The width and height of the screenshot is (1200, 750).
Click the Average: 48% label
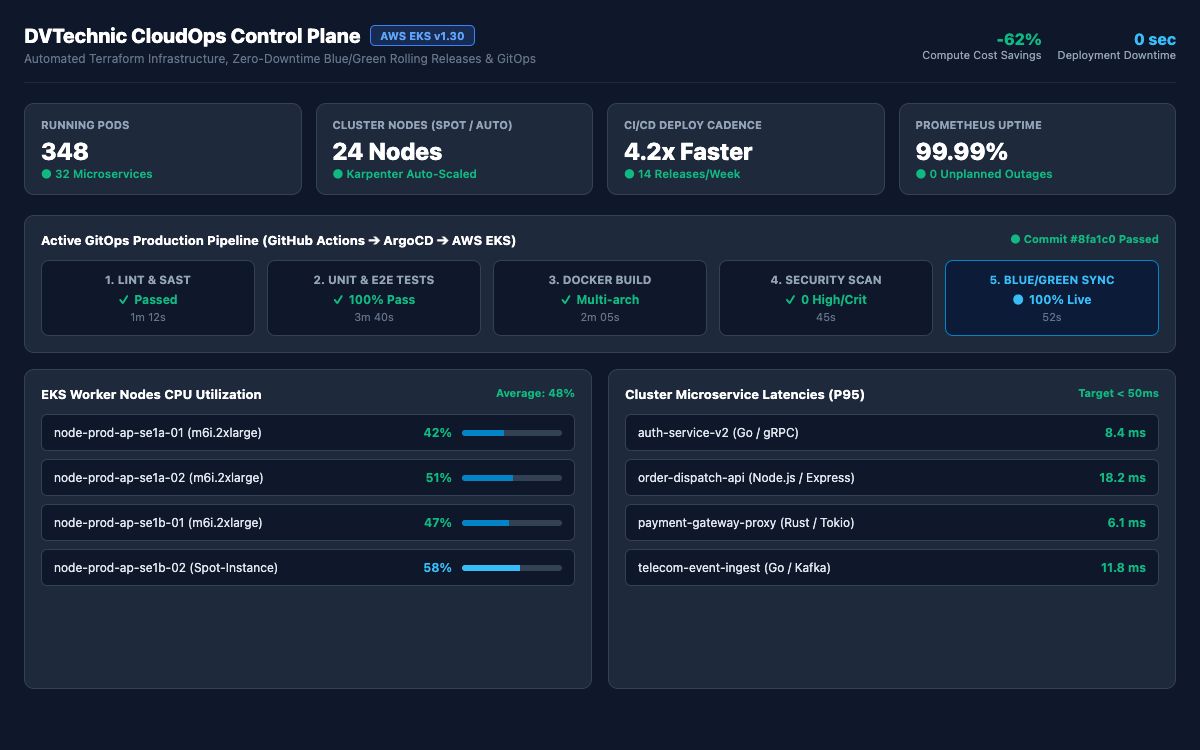(535, 394)
